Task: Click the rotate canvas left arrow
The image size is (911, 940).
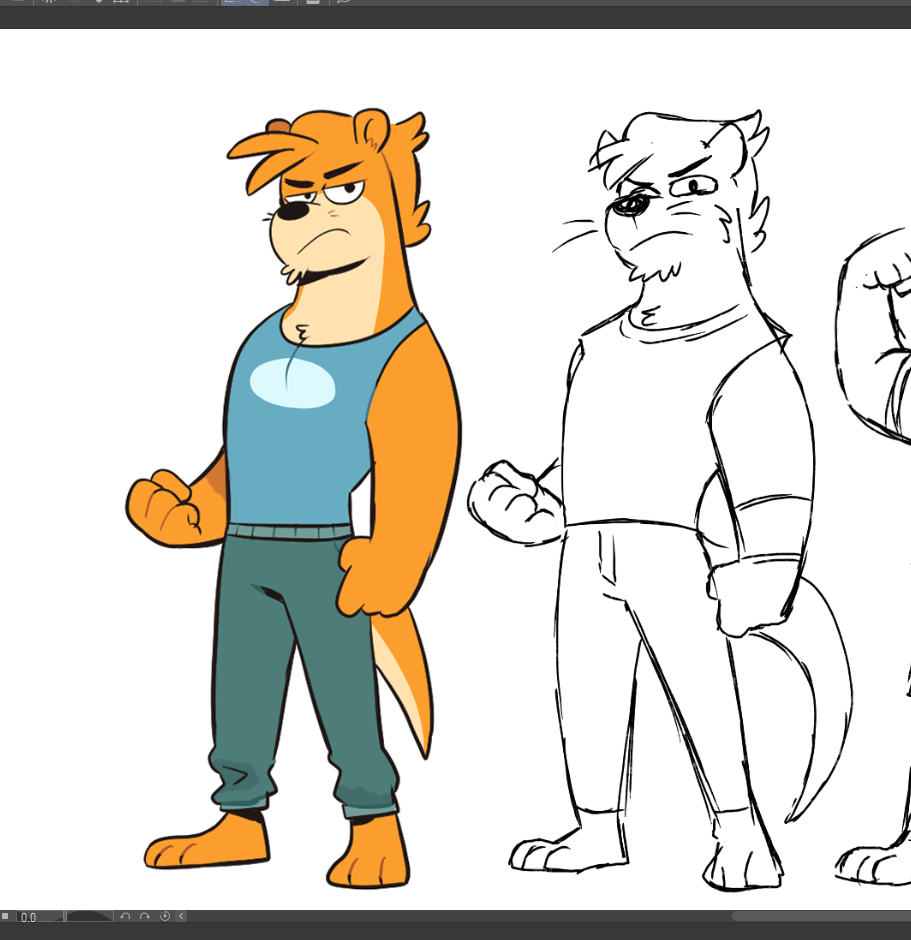Action: point(125,916)
